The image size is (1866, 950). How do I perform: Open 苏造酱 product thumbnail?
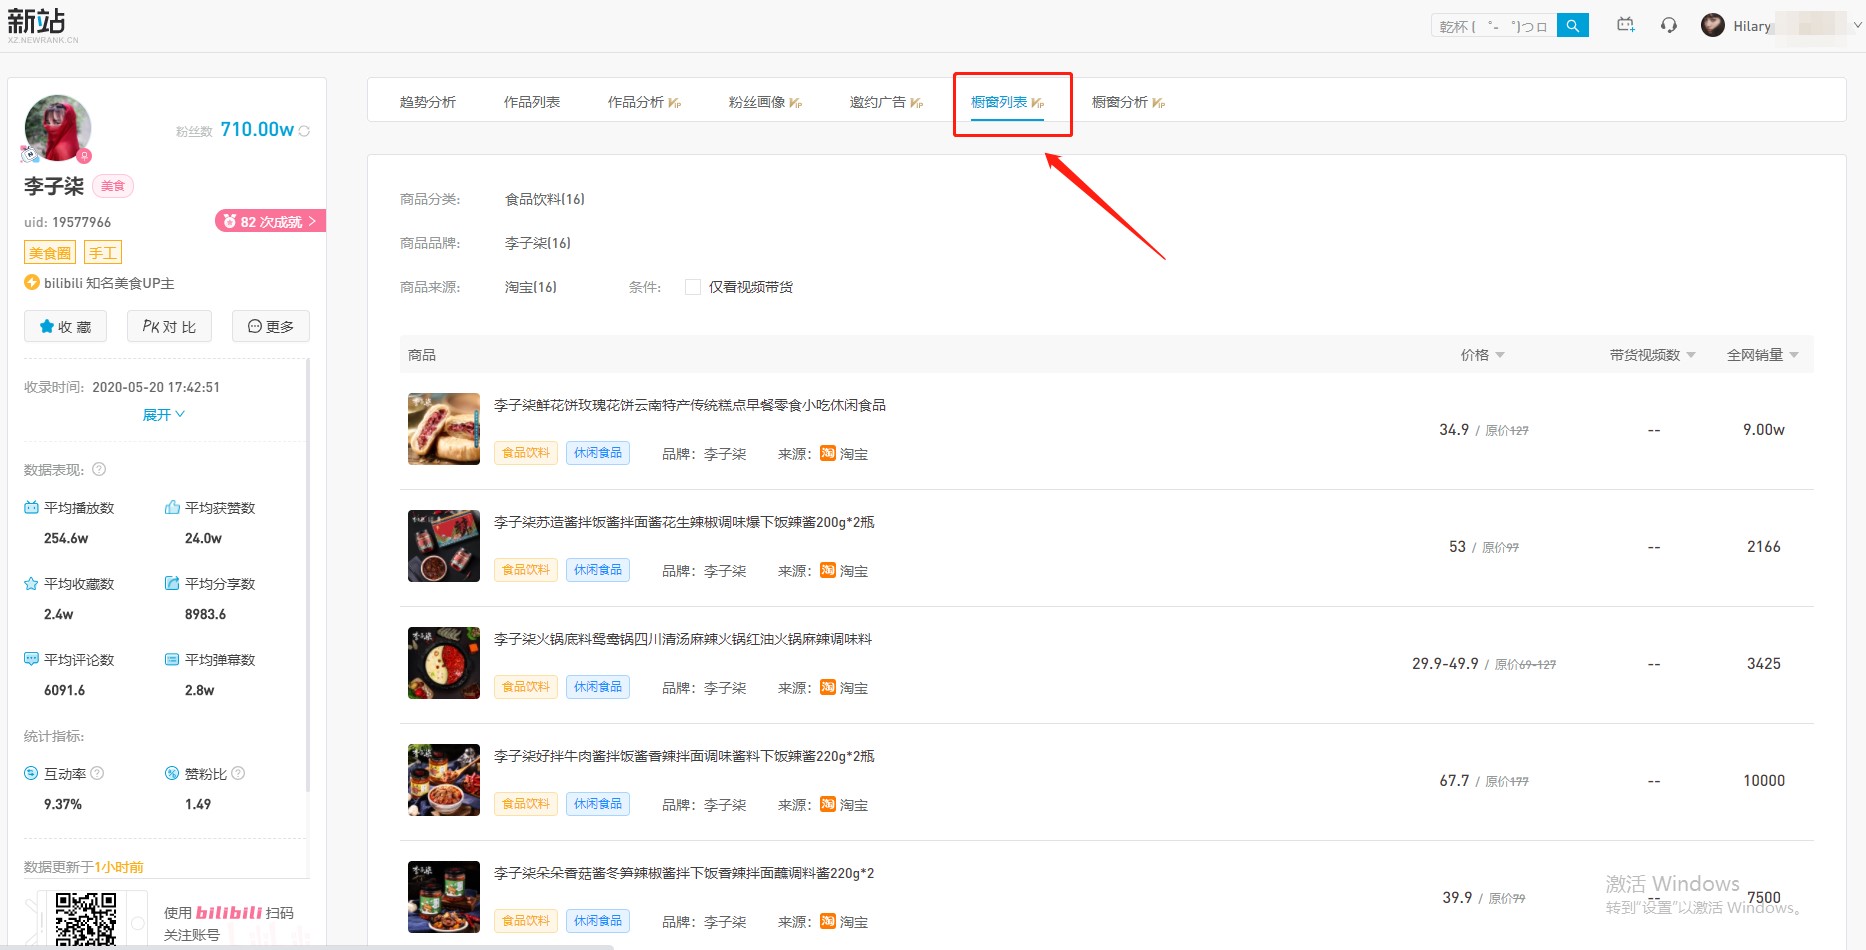(444, 546)
